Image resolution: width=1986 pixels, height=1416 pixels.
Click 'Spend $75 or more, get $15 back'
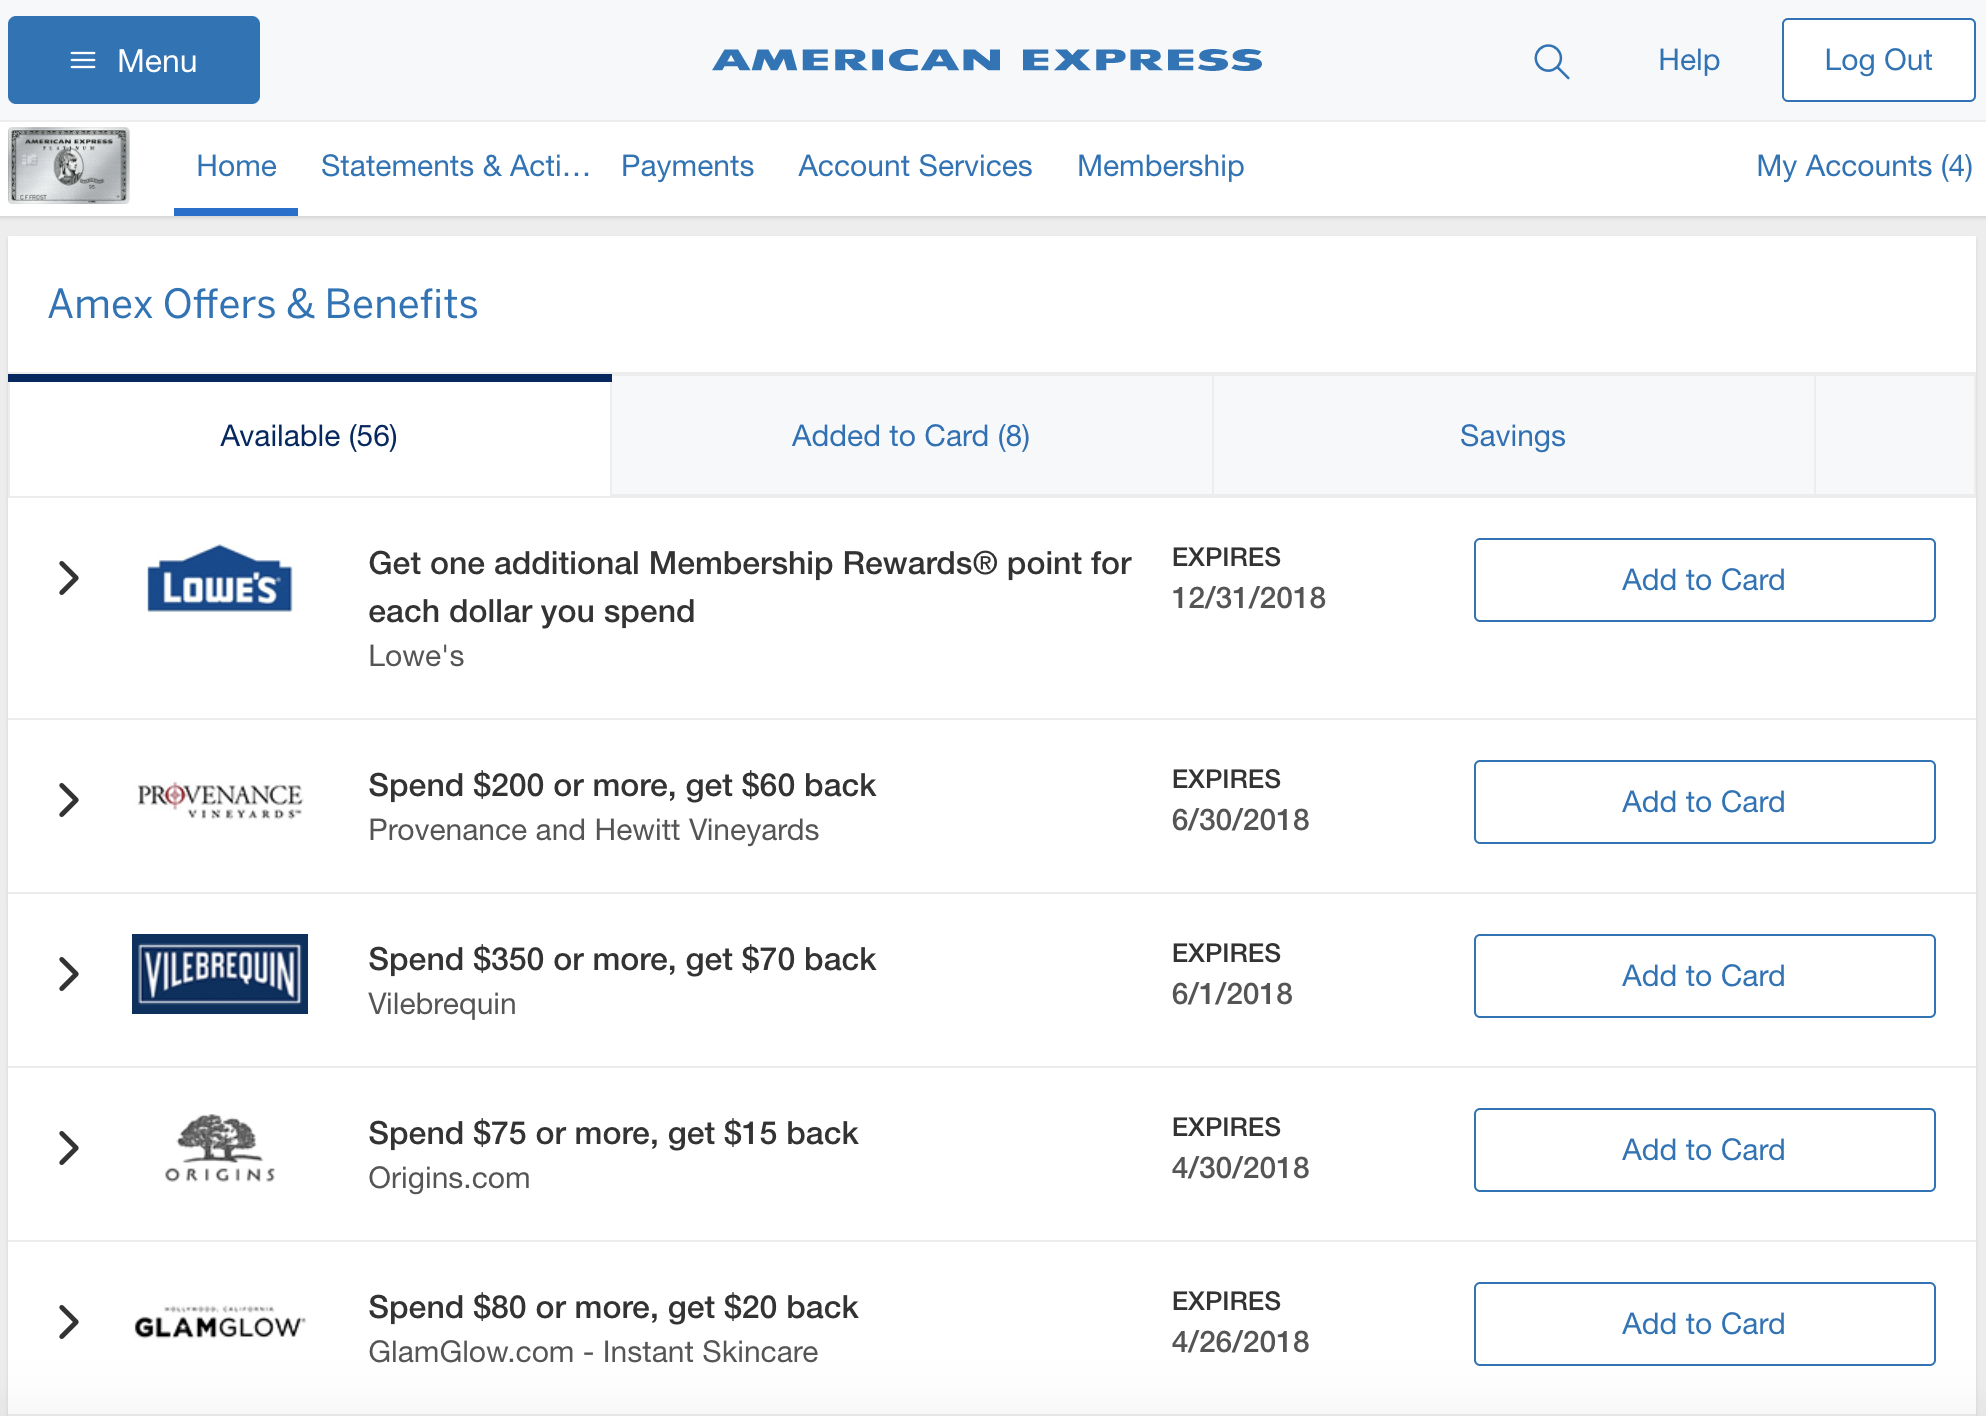tap(613, 1133)
